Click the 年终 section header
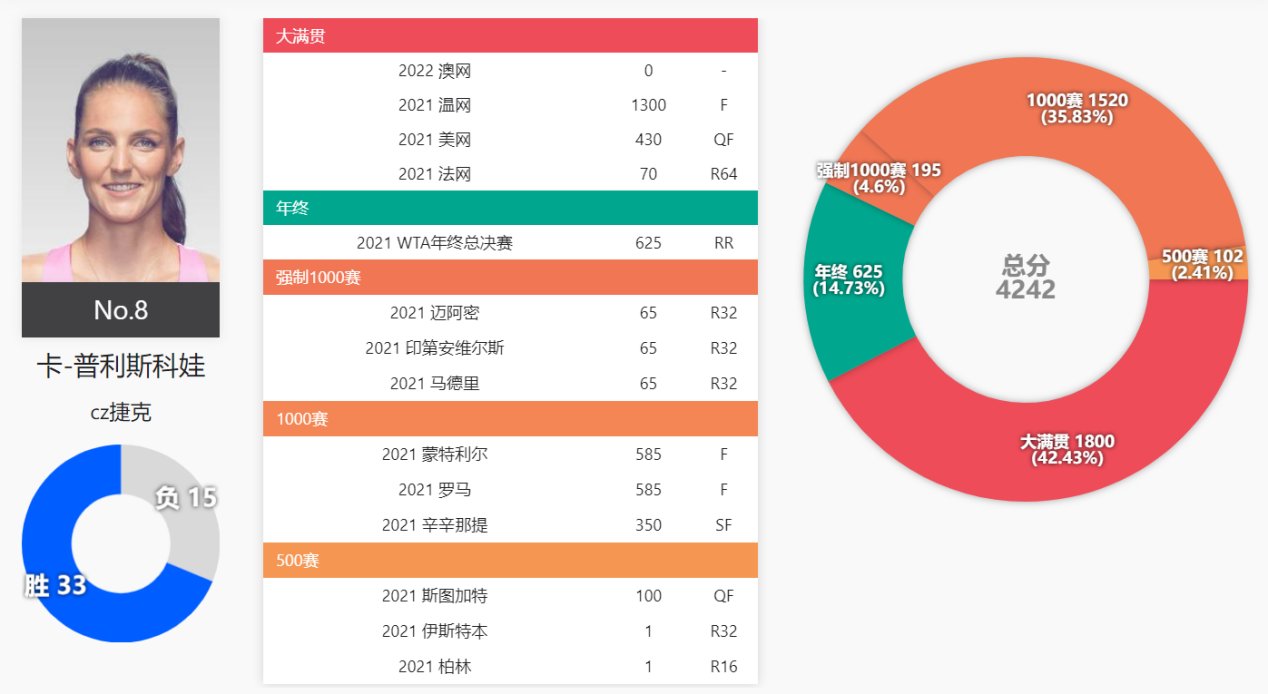 (x=510, y=208)
